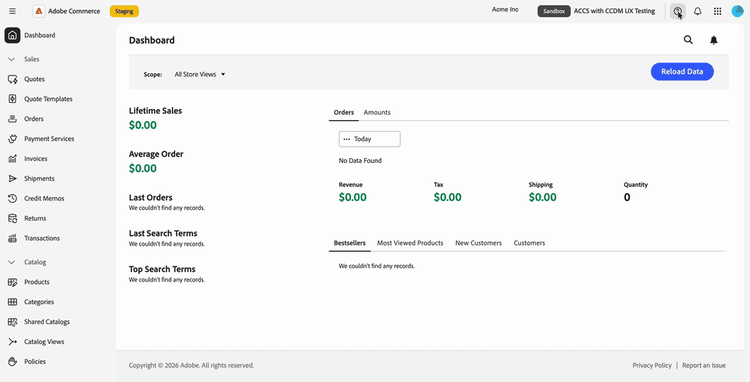
Task: Open Credit Memos in the sidebar
Action: 44,198
